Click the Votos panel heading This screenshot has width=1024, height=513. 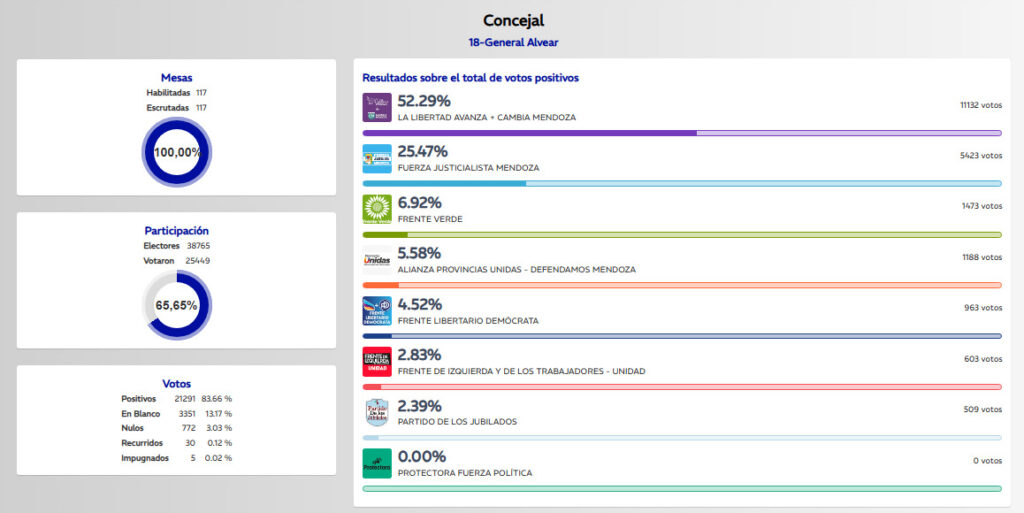(x=177, y=383)
